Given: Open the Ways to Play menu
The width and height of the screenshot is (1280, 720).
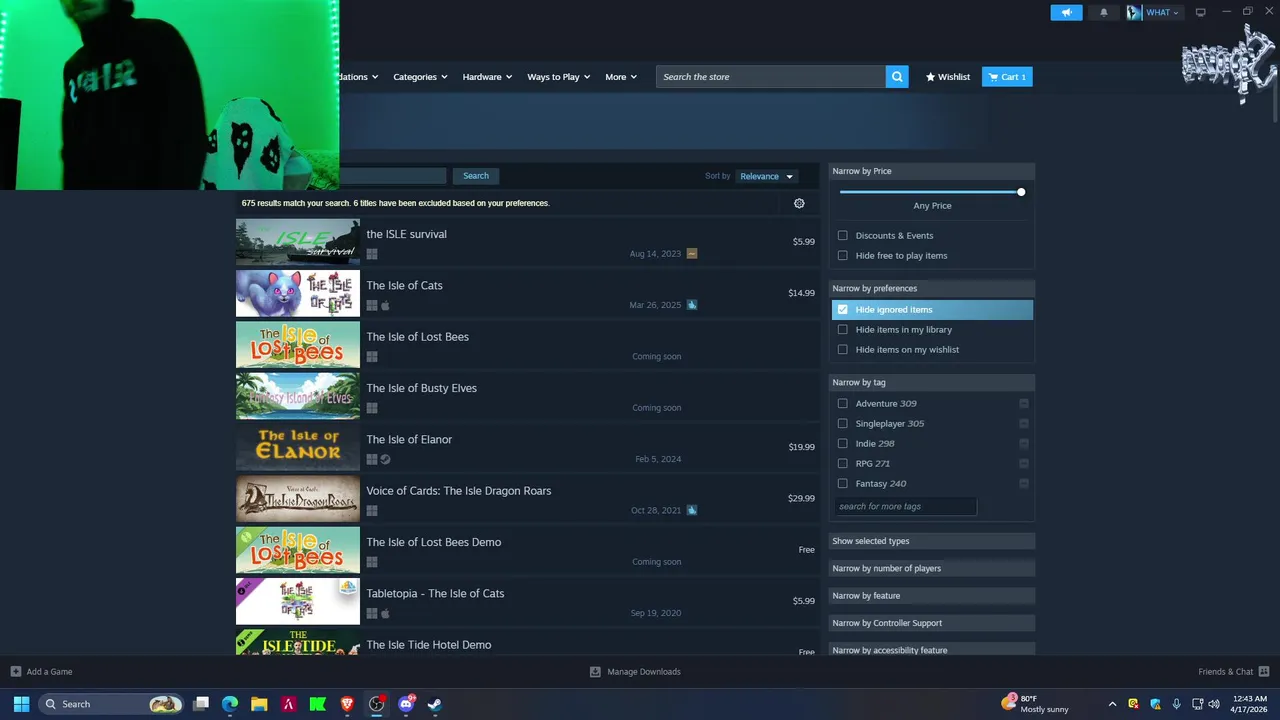Looking at the screenshot, I should tap(558, 77).
